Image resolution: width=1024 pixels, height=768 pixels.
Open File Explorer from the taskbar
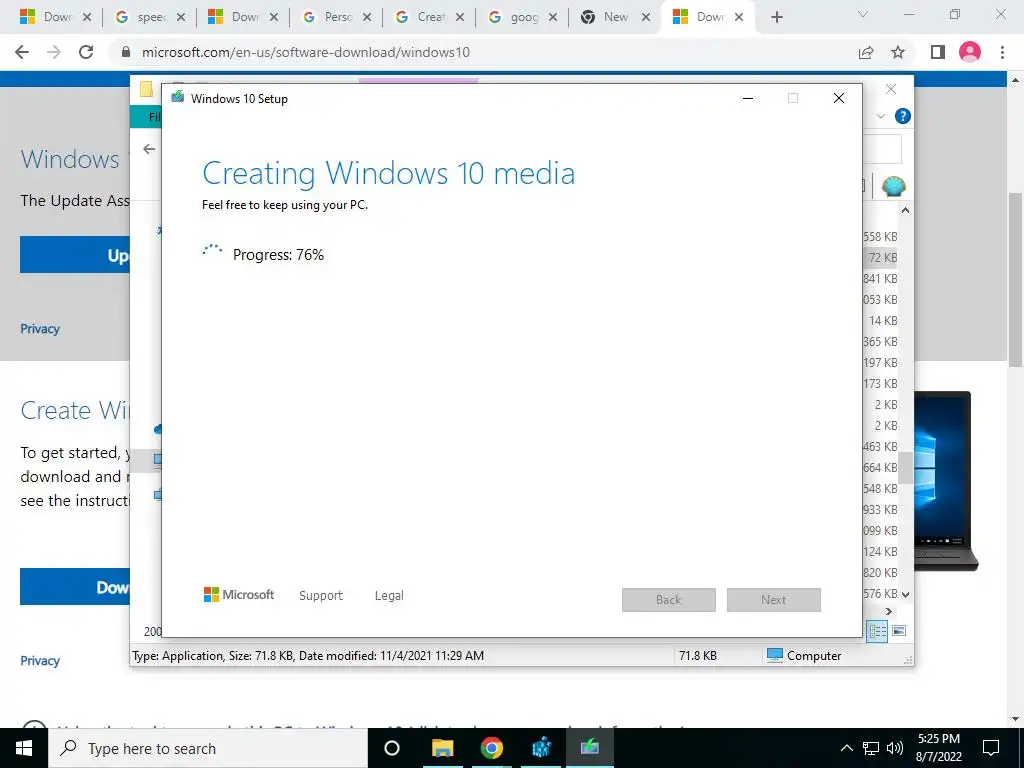click(x=442, y=748)
